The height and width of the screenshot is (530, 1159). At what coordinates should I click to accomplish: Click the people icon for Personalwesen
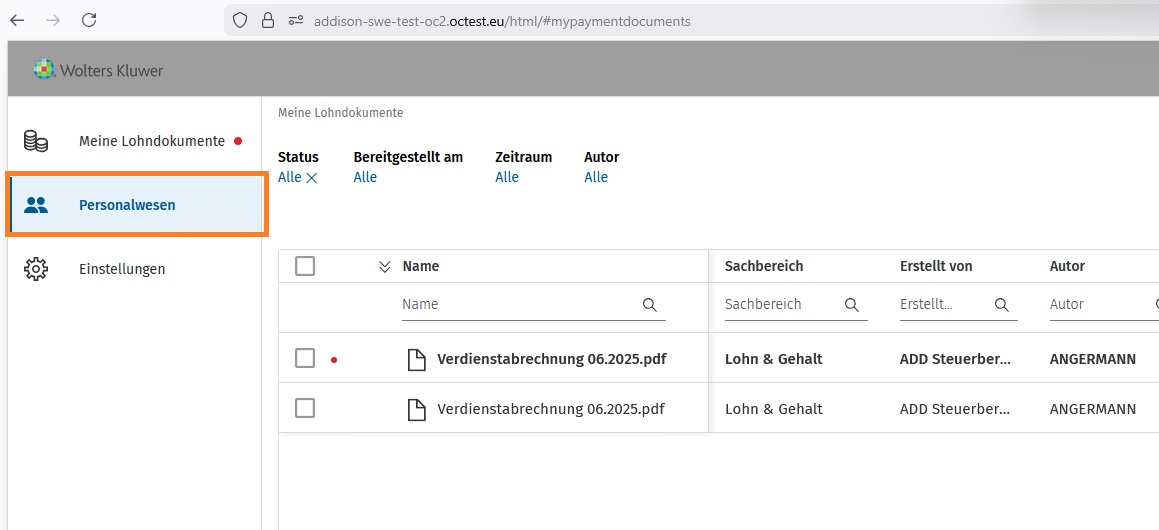pos(35,205)
